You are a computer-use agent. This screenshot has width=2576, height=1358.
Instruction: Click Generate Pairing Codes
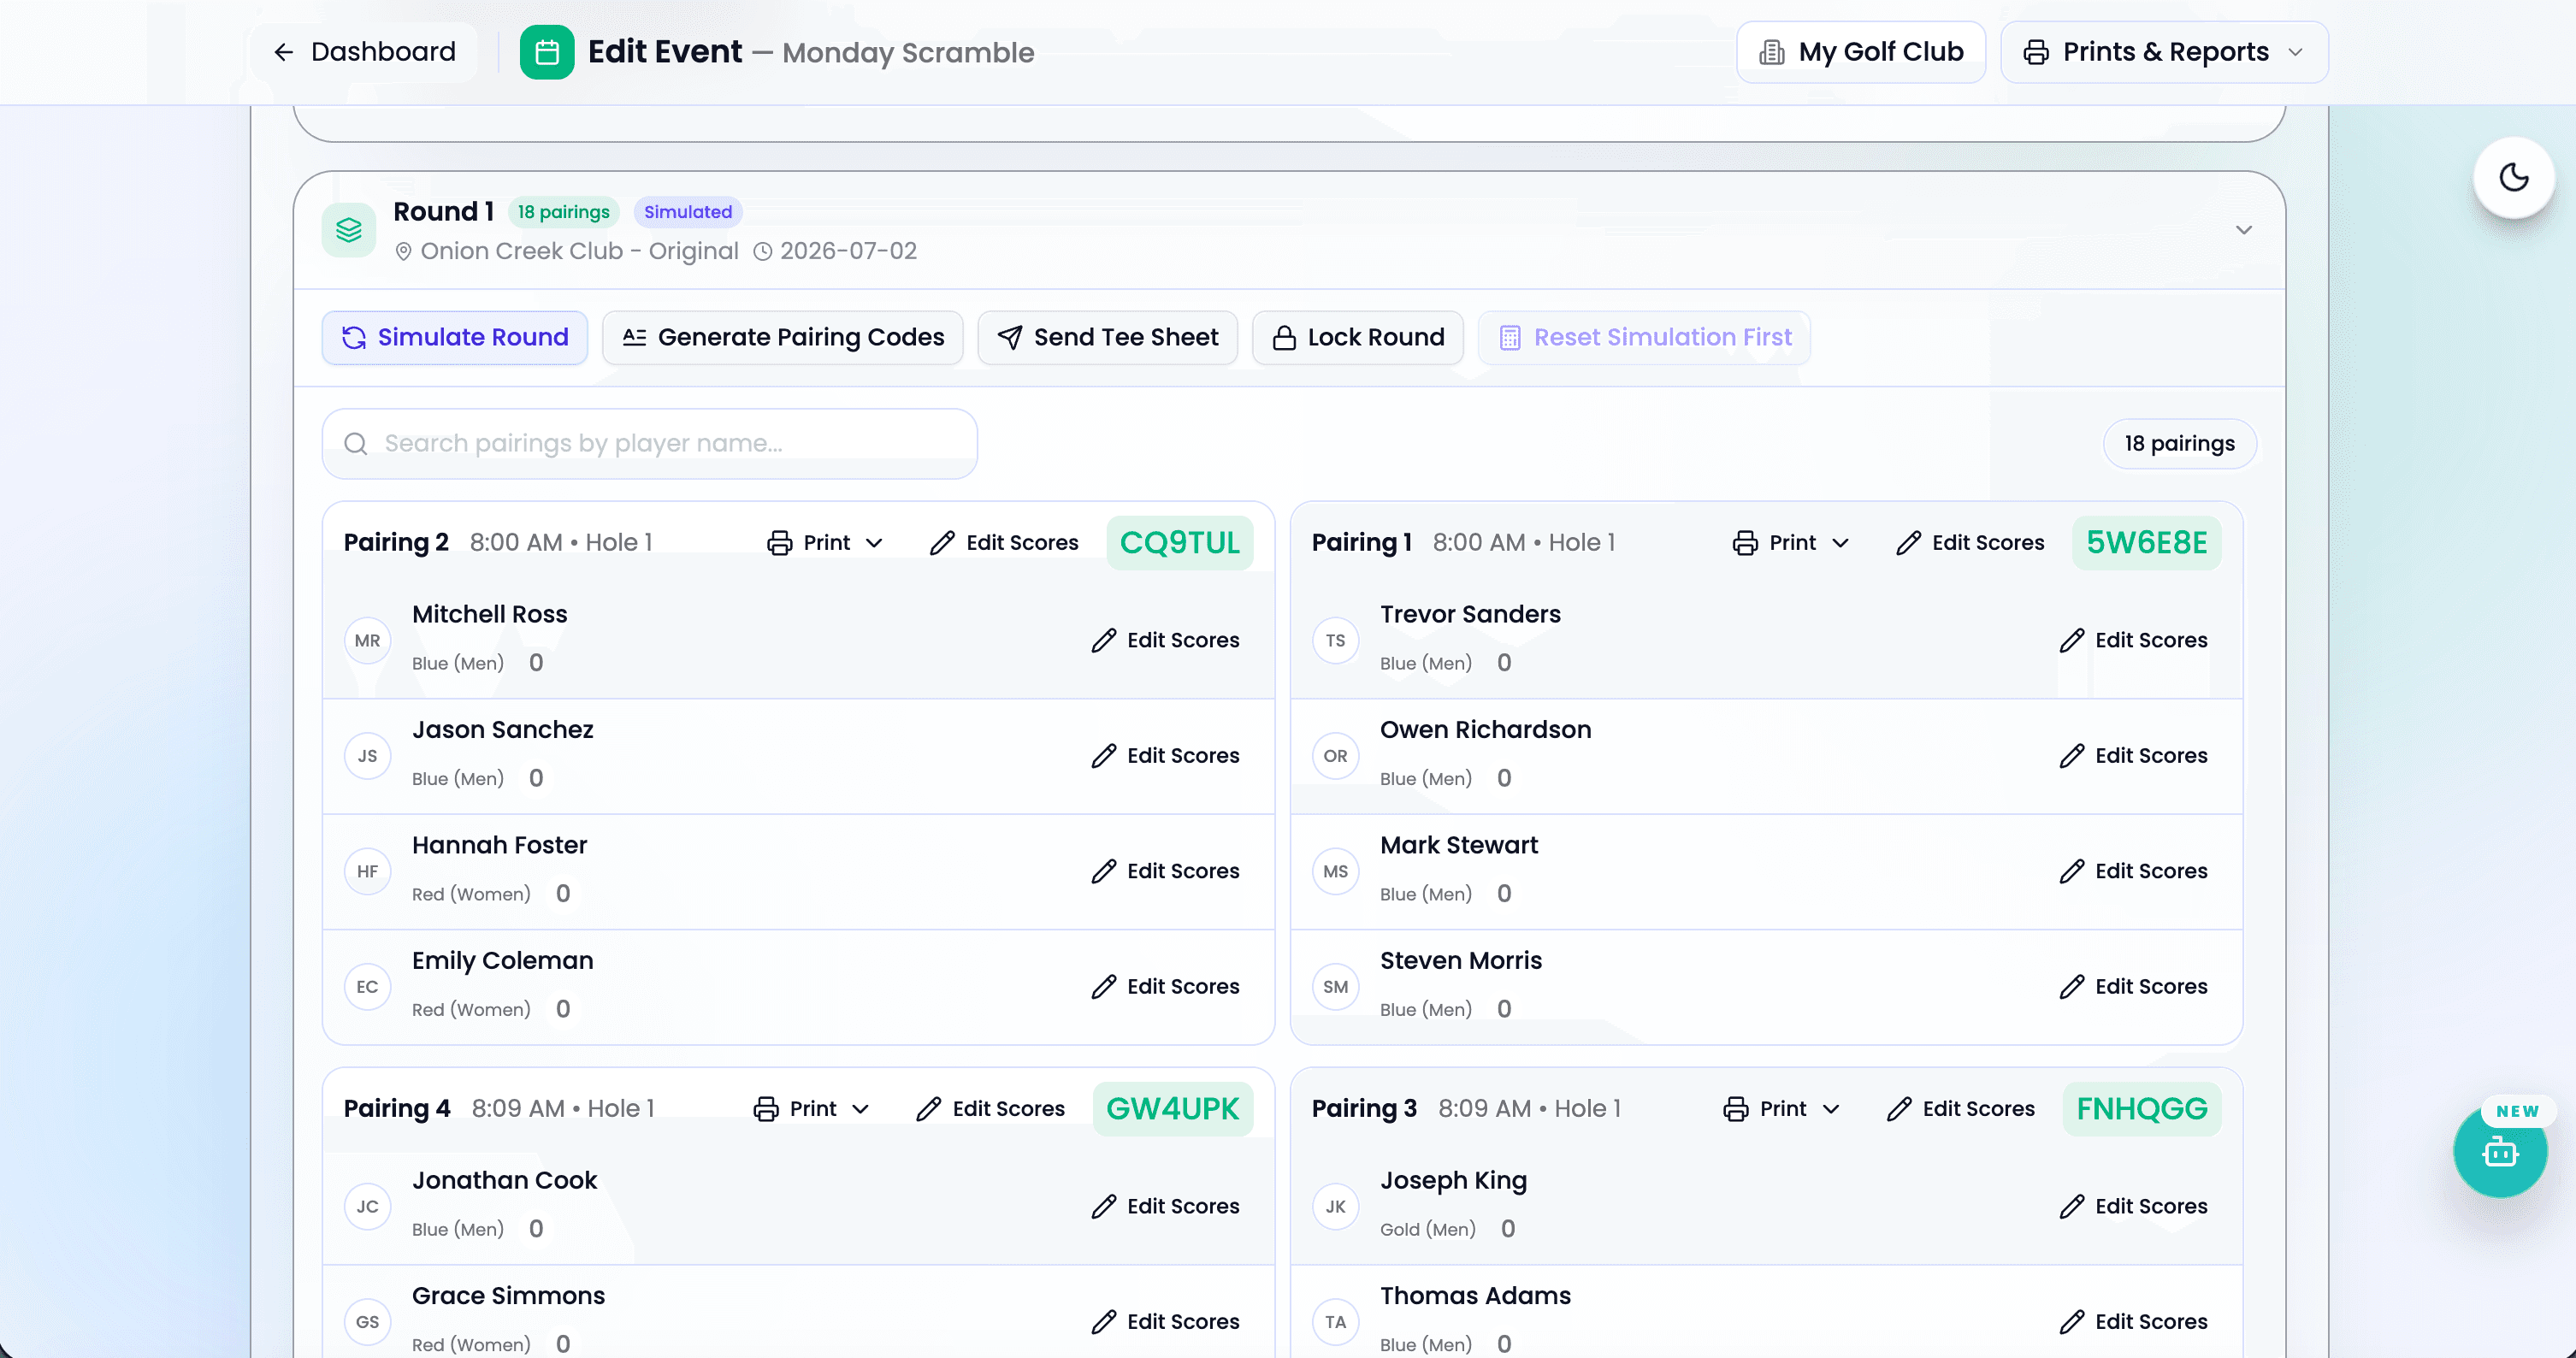point(783,337)
